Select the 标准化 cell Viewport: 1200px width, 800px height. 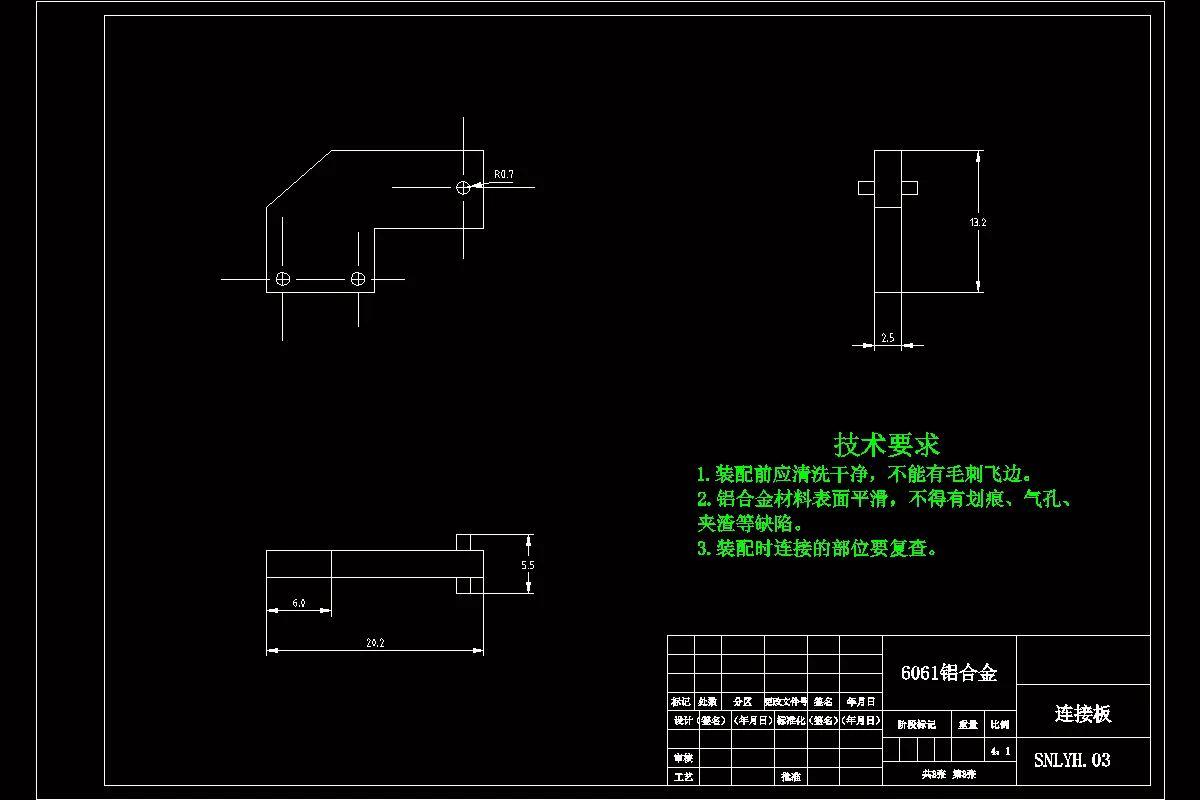(791, 720)
